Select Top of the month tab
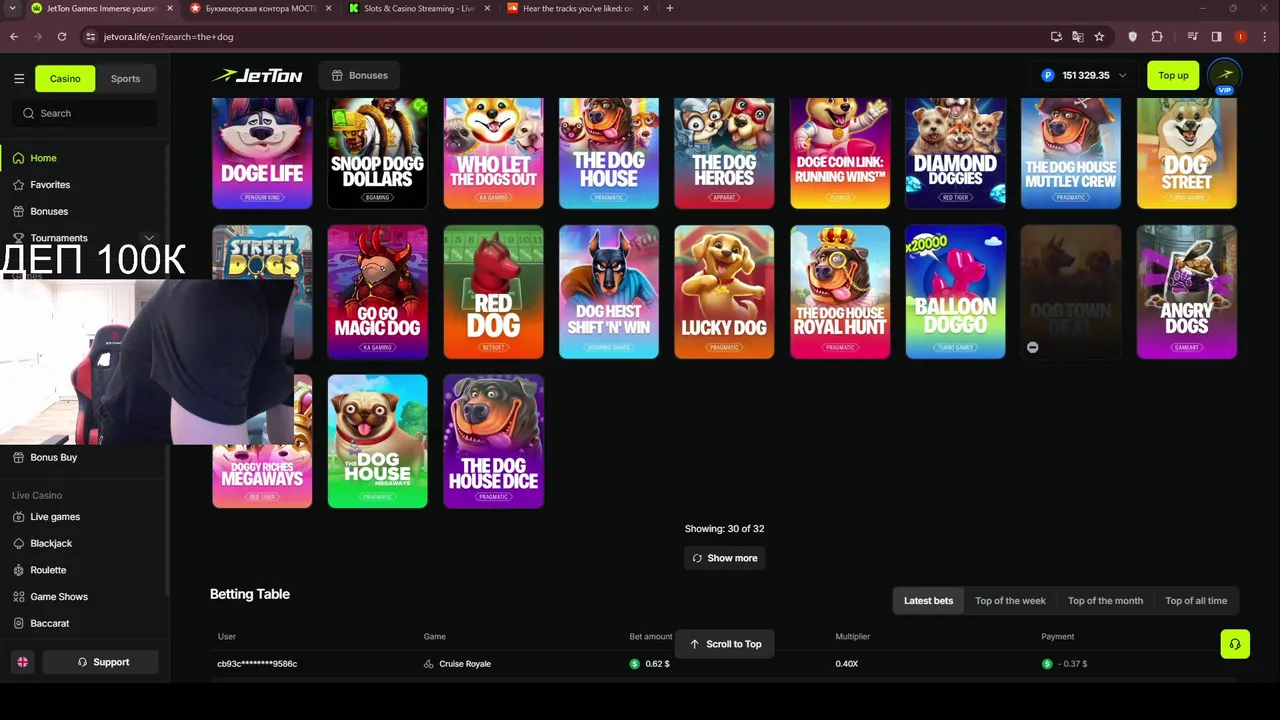Viewport: 1280px width, 720px height. [1105, 601]
